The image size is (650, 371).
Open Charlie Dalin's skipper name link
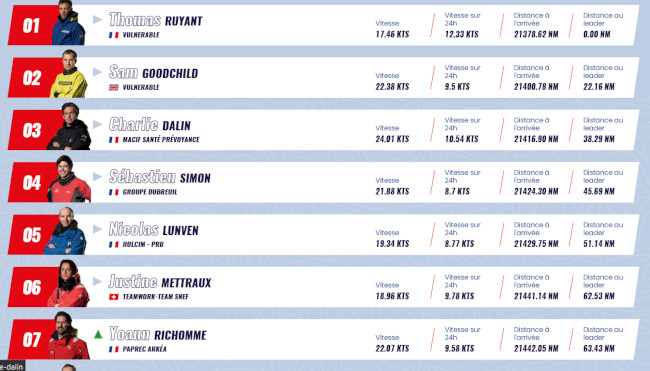click(150, 124)
